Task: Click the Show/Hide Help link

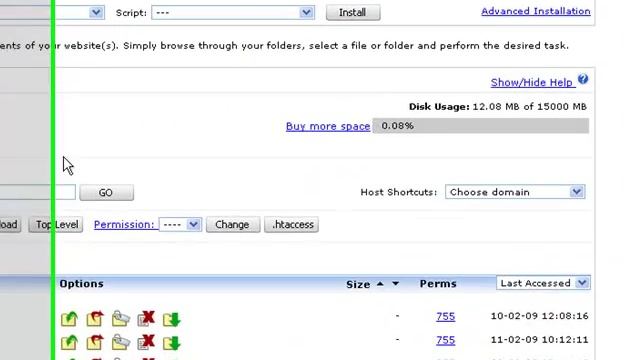Action: click(x=533, y=82)
